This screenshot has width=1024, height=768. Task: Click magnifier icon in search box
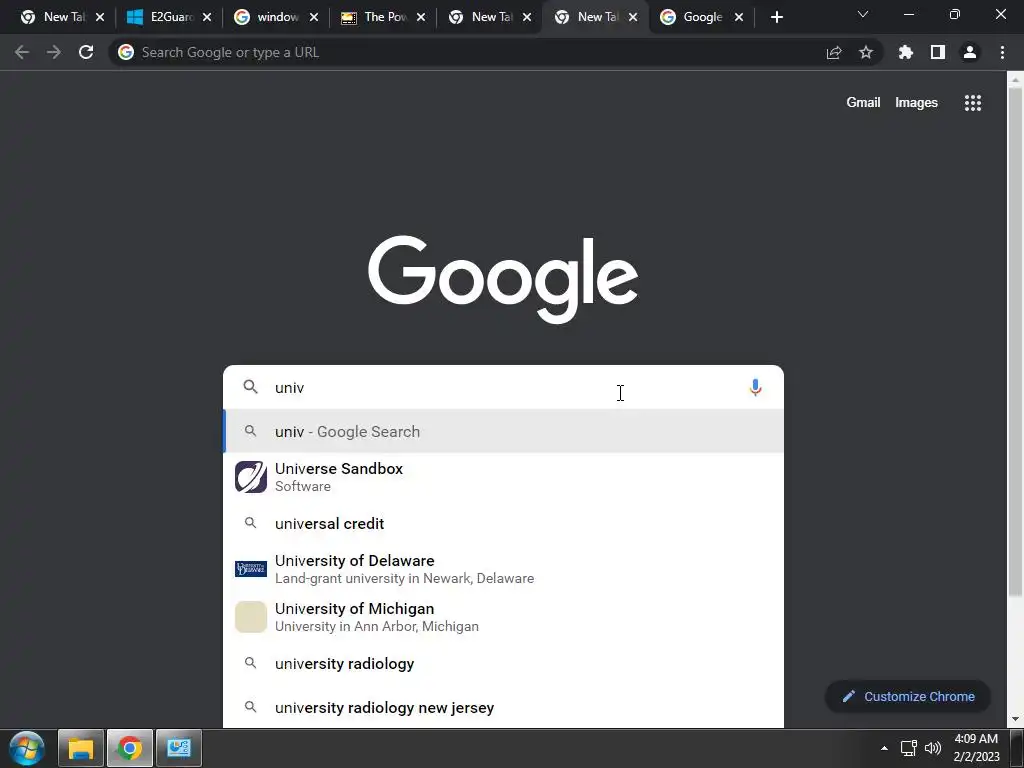point(250,387)
